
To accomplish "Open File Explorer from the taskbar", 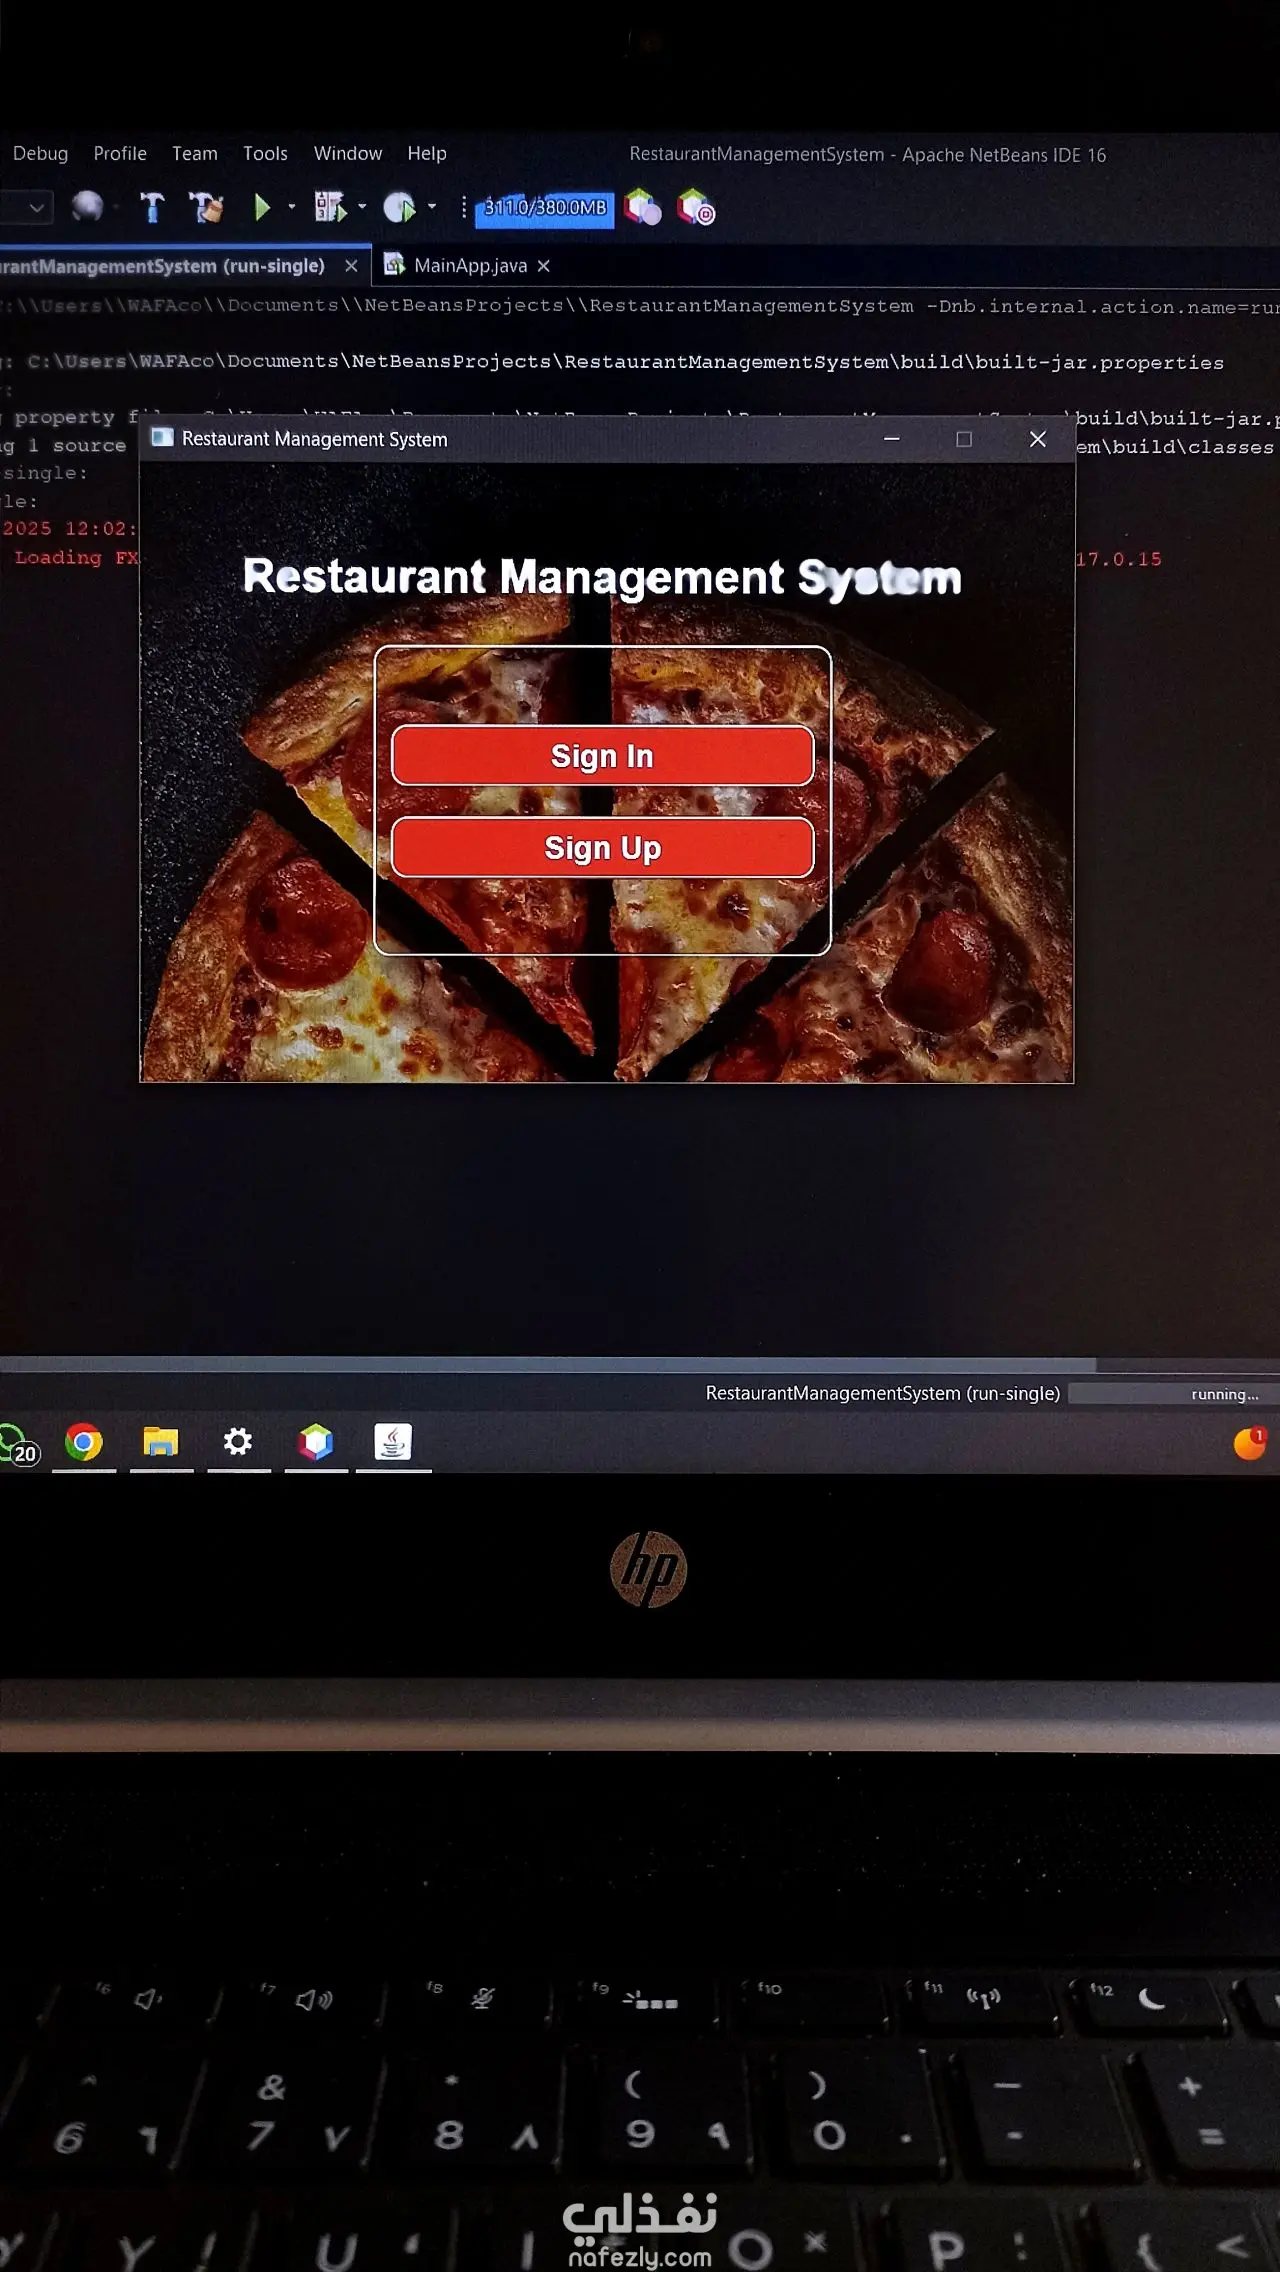I will point(161,1442).
